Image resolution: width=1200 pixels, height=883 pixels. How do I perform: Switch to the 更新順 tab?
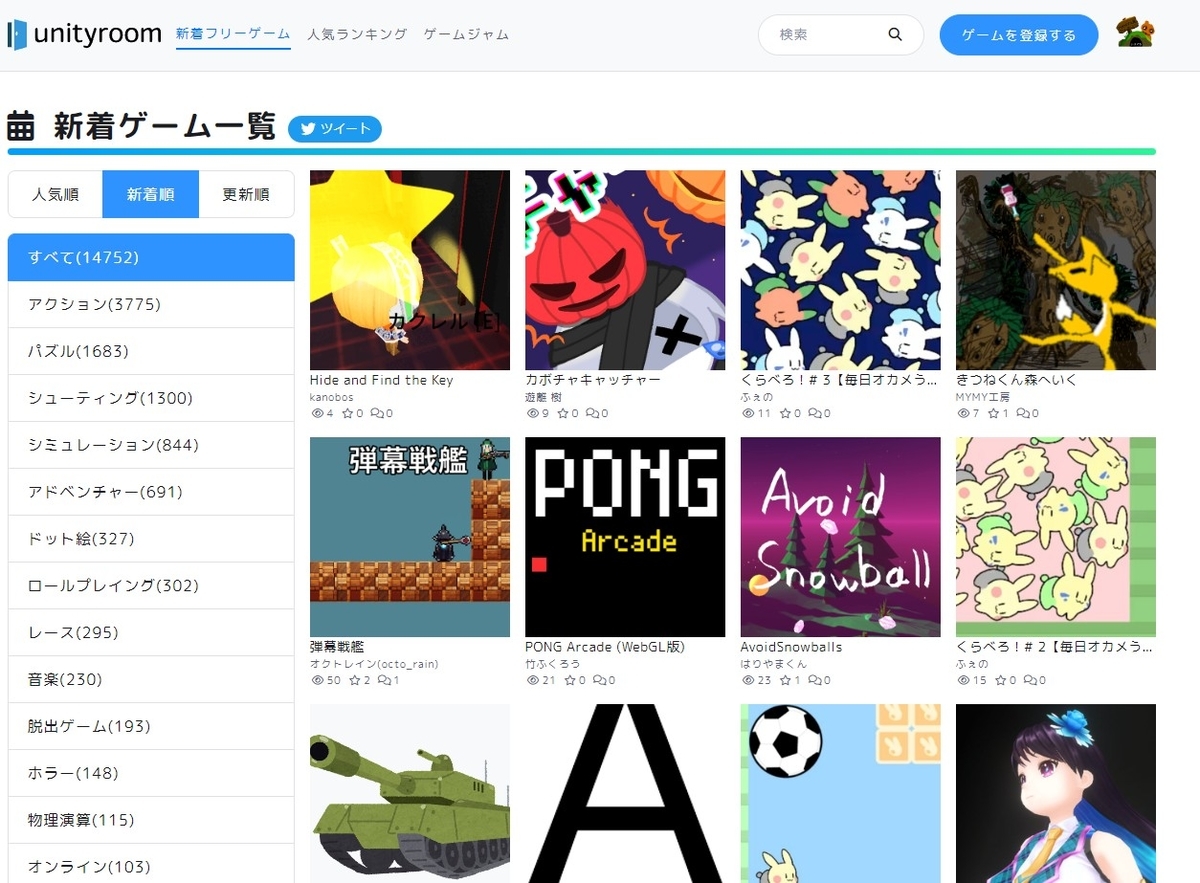(246, 194)
